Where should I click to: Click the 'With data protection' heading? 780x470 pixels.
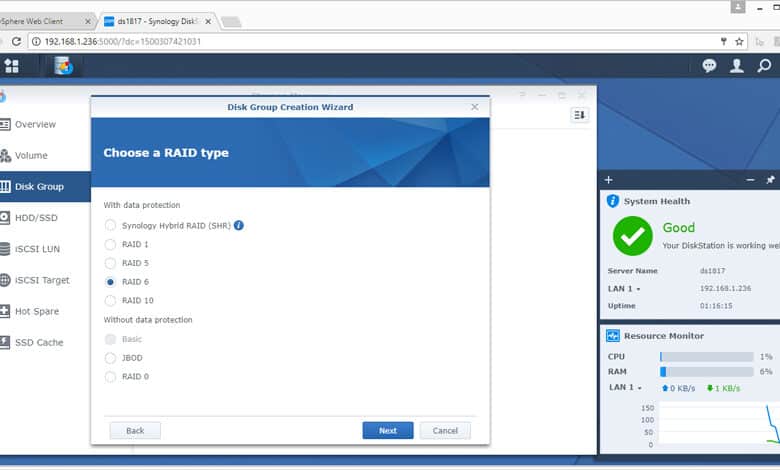pos(142,205)
